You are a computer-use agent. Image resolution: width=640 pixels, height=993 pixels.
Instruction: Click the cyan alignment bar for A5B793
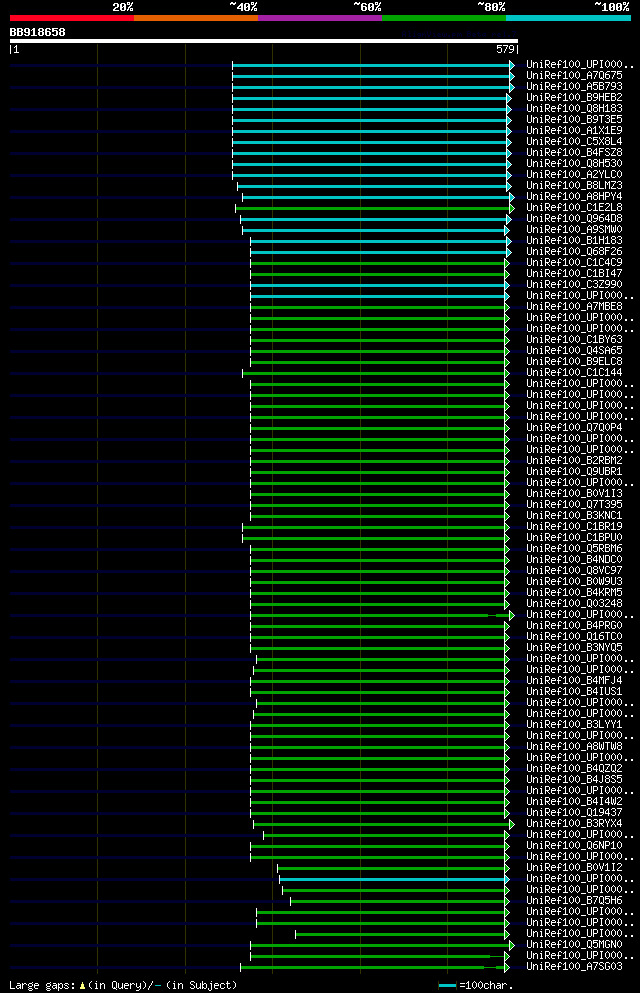tap(372, 87)
